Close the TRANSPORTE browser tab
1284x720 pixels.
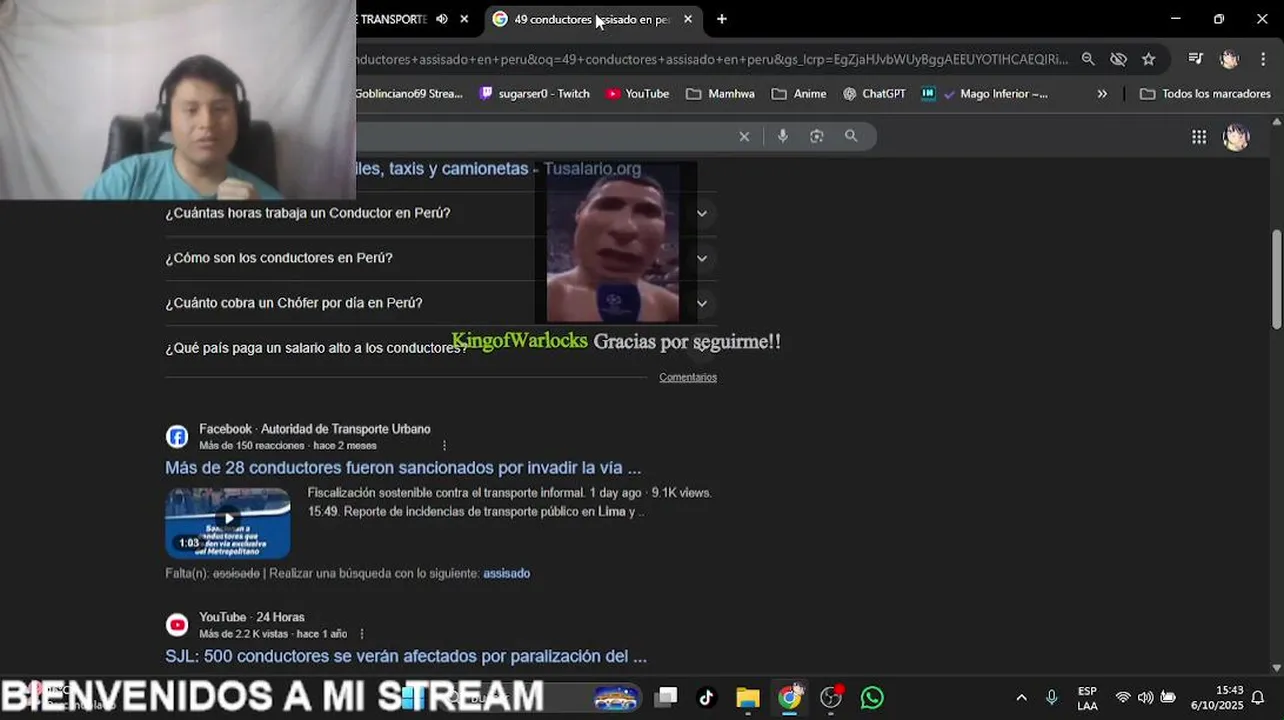(464, 19)
